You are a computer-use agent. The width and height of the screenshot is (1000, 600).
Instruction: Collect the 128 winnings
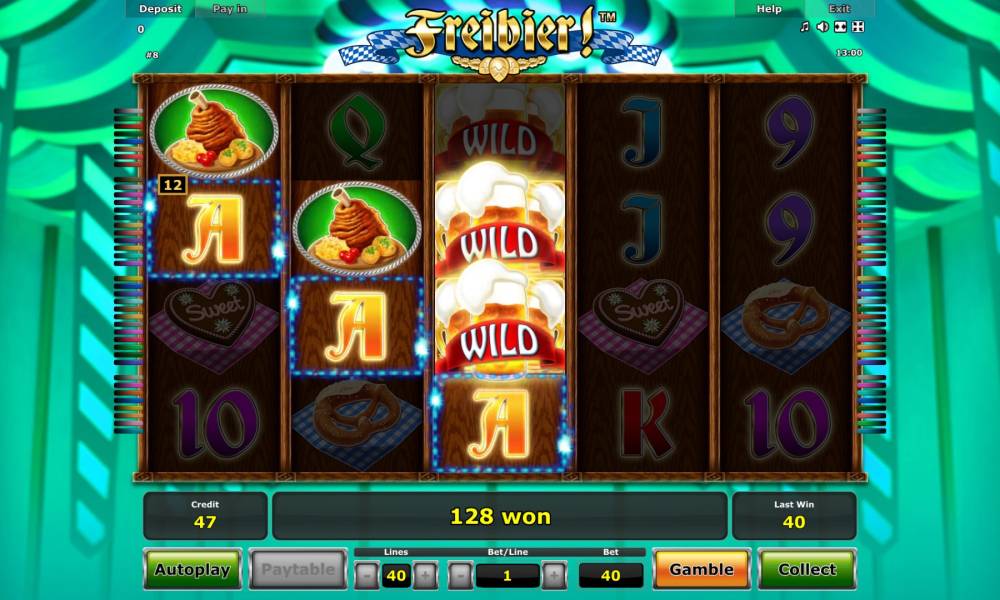tap(807, 569)
